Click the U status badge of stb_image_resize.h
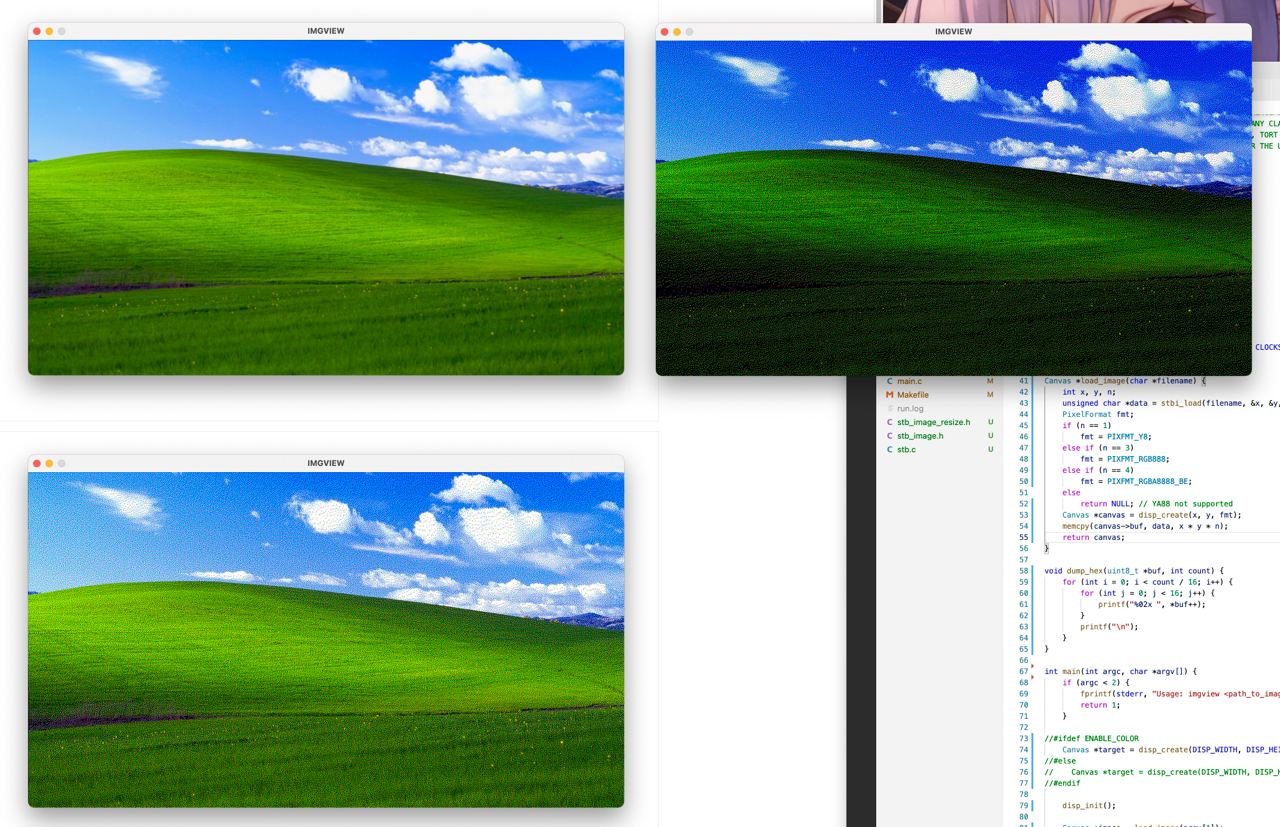 click(990, 422)
